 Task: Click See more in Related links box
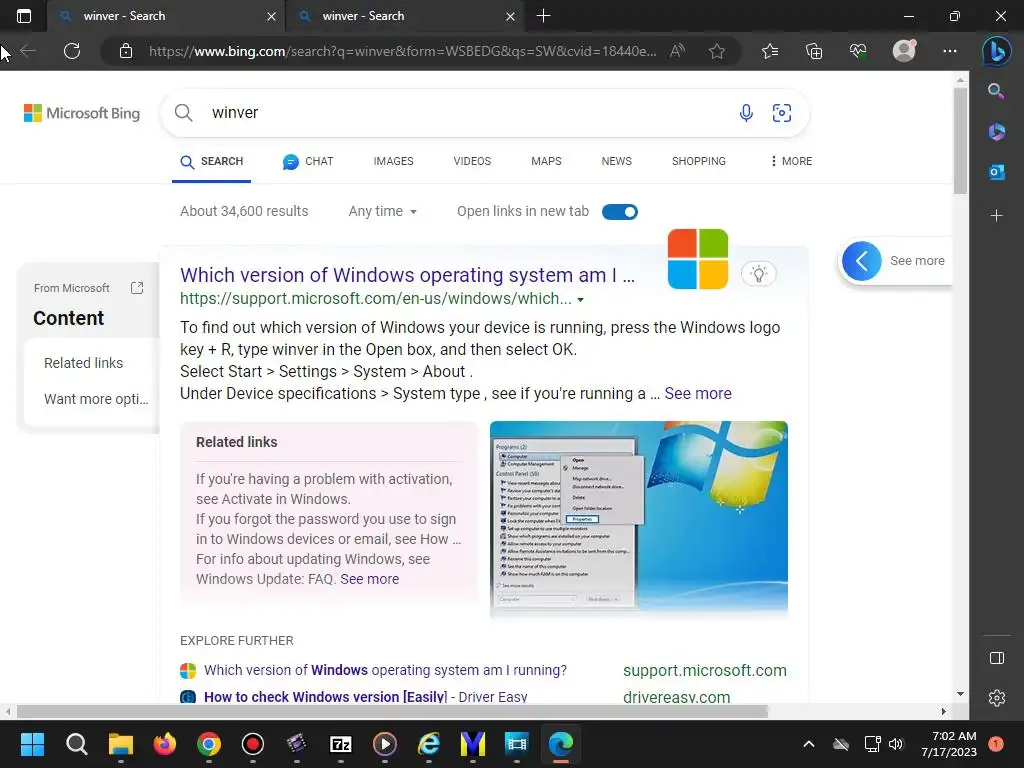[x=370, y=579]
